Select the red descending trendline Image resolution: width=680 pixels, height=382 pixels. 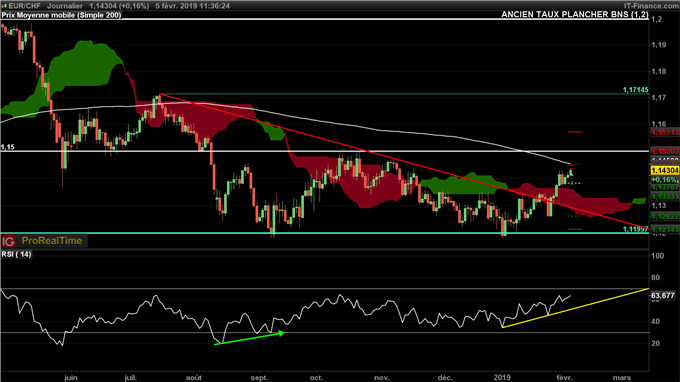coord(403,161)
